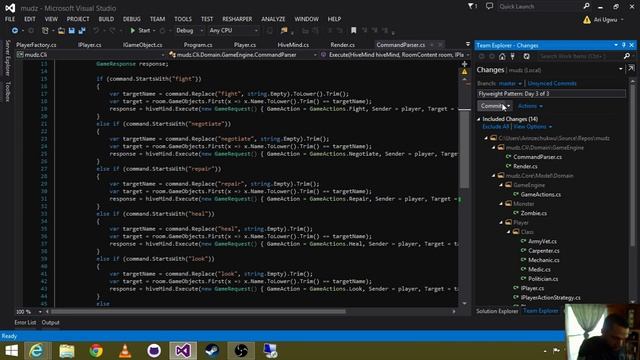The height and width of the screenshot is (360, 640).
Task: Open the View Options dropdown link
Action: (x=533, y=127)
